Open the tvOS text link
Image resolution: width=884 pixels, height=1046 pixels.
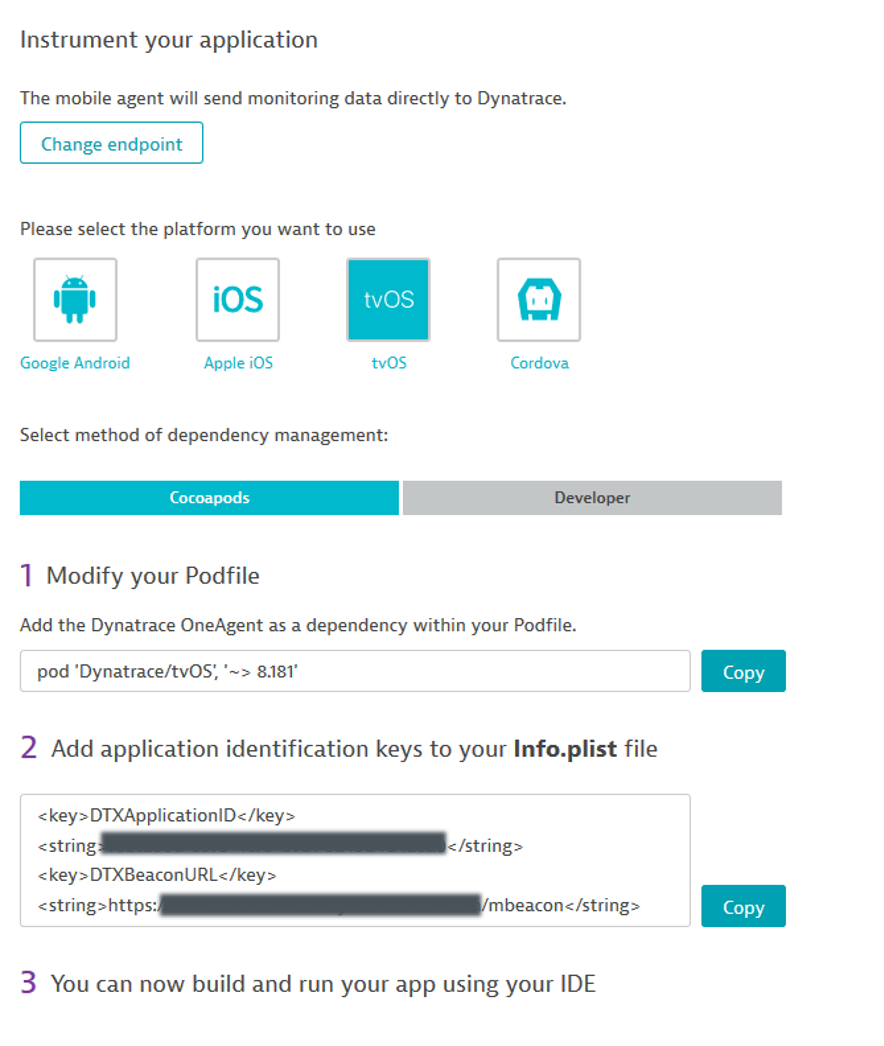[389, 363]
